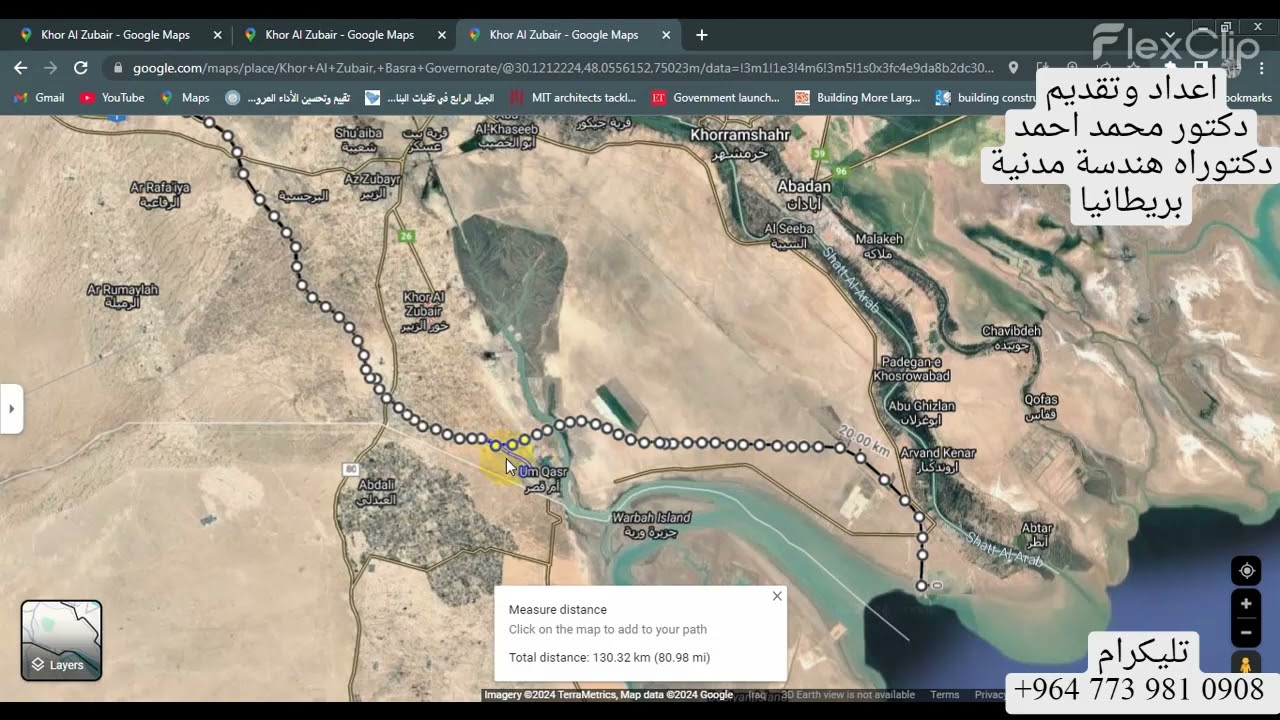Click the Qofas place label
The image size is (1280, 720).
[1041, 406]
